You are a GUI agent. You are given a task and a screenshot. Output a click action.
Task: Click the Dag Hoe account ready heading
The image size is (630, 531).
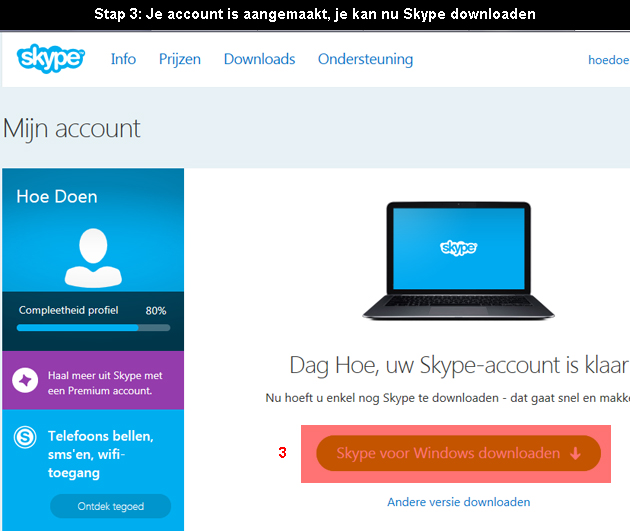click(459, 366)
